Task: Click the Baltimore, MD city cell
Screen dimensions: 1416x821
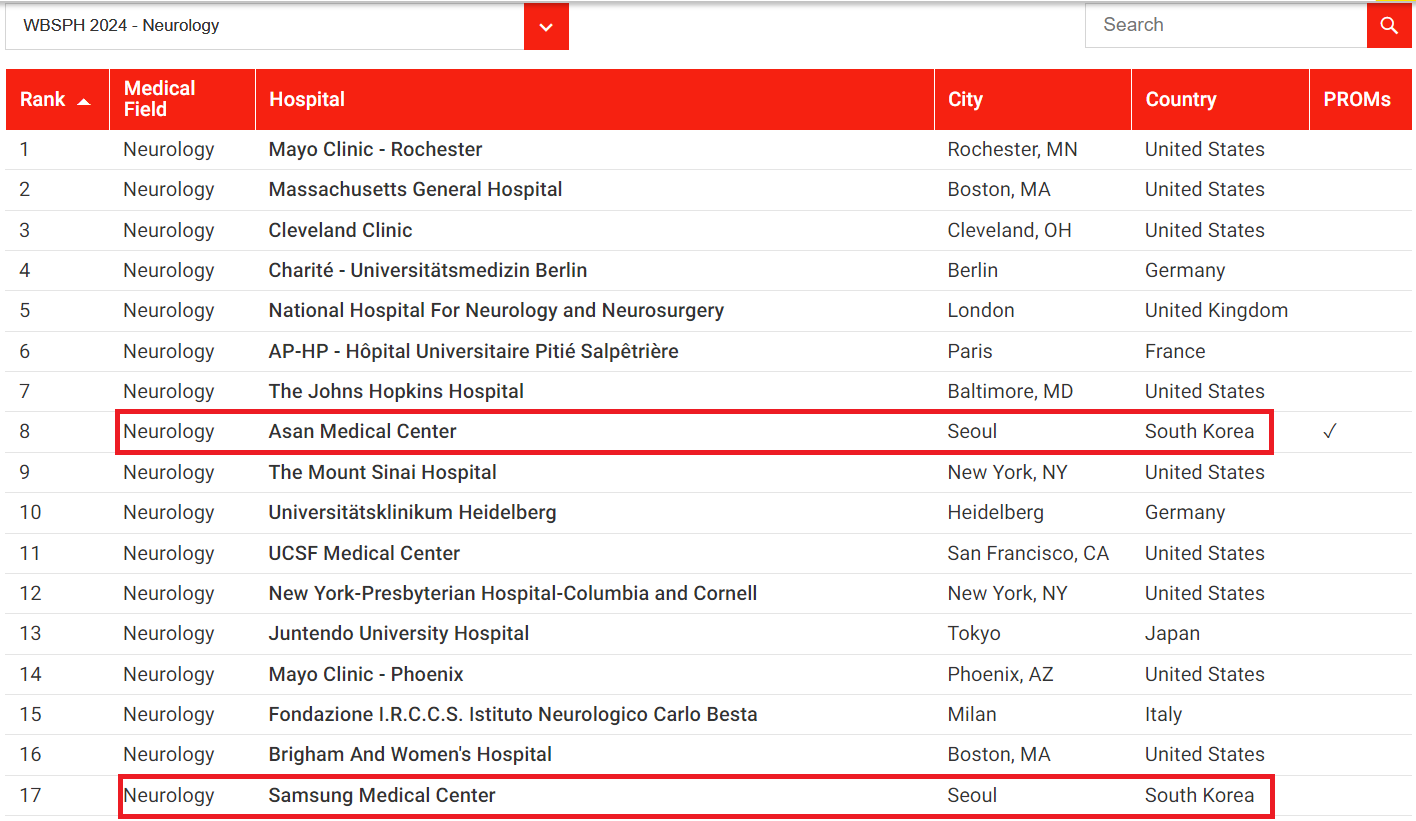Action: 1010,391
